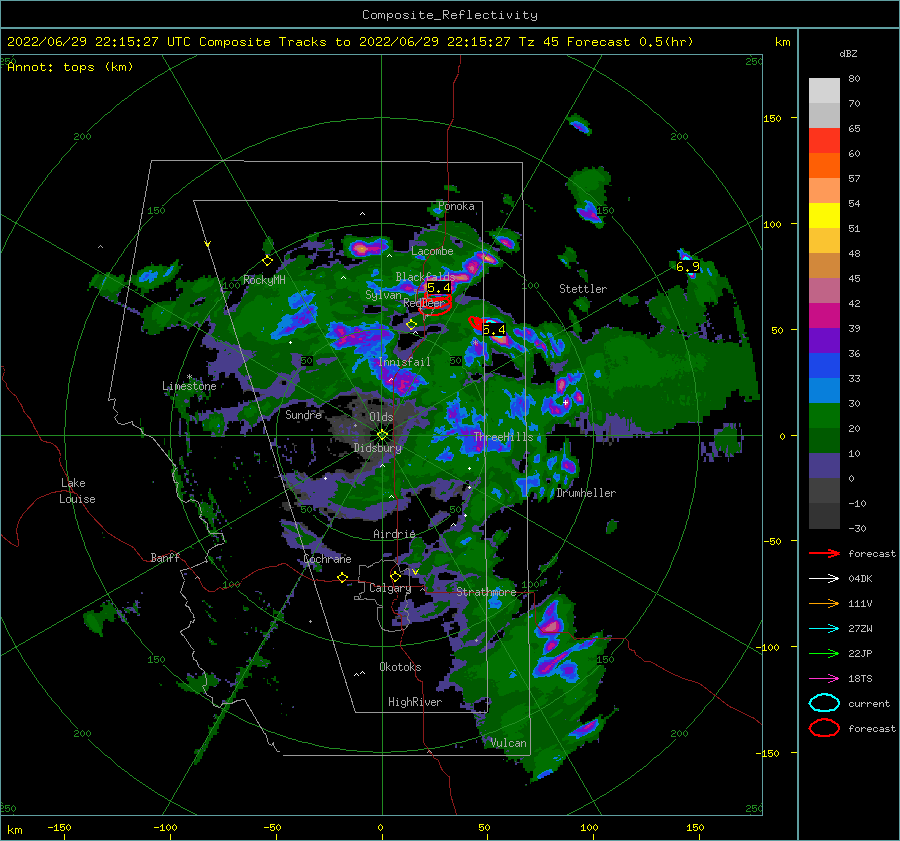Click the Vulcan town label
The height and width of the screenshot is (841, 900).
[509, 743]
